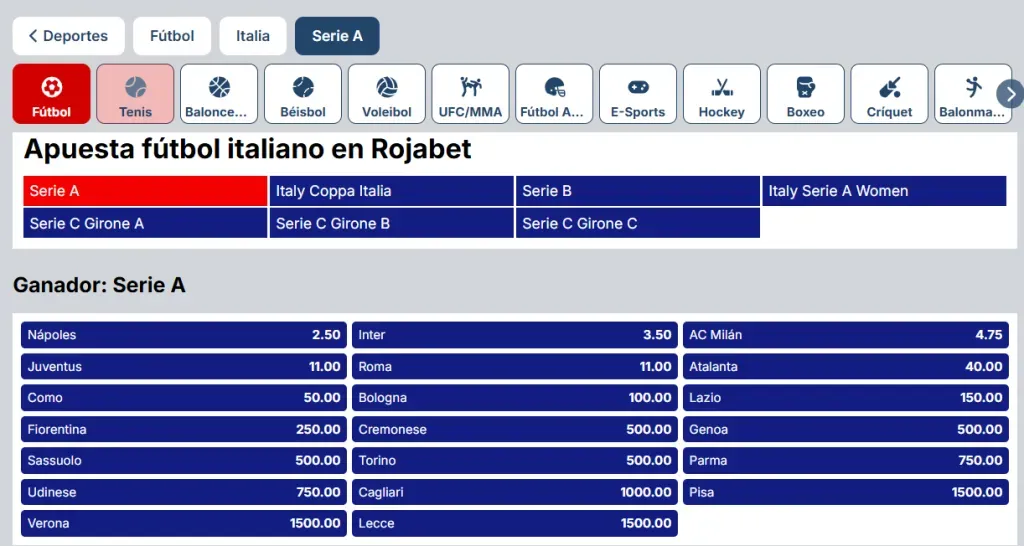
Task: Switch to the Serie B league tab
Action: [638, 191]
